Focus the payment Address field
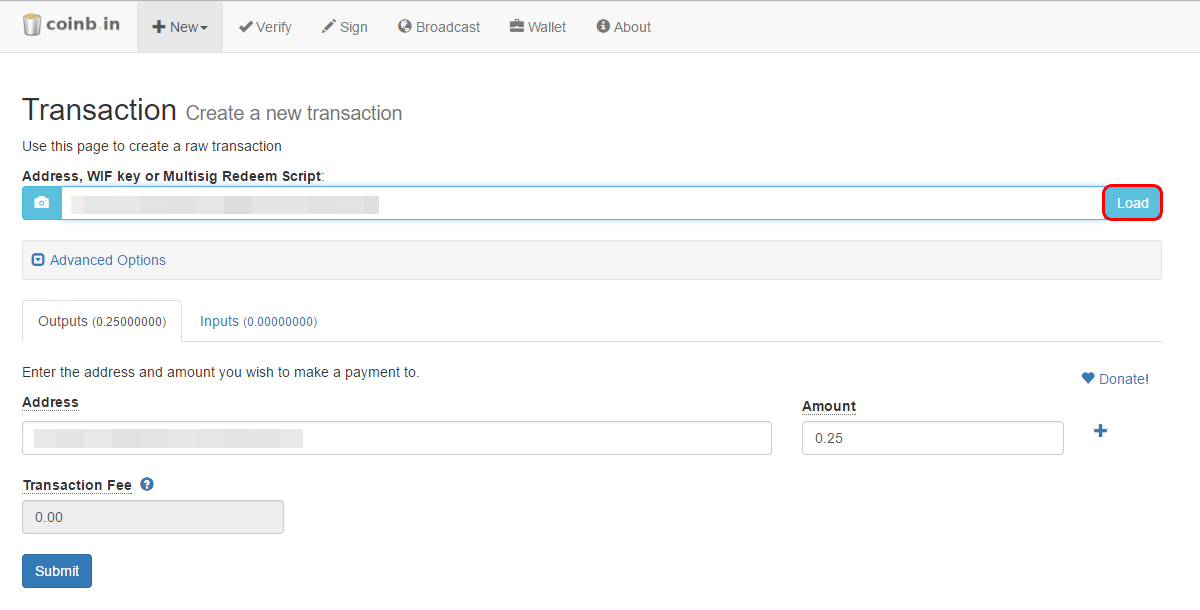The image size is (1200, 610). pyautogui.click(x=397, y=438)
